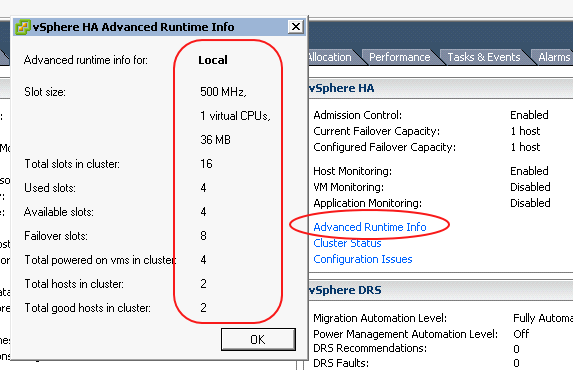Click the 'Used slots:' label

(x=50, y=188)
